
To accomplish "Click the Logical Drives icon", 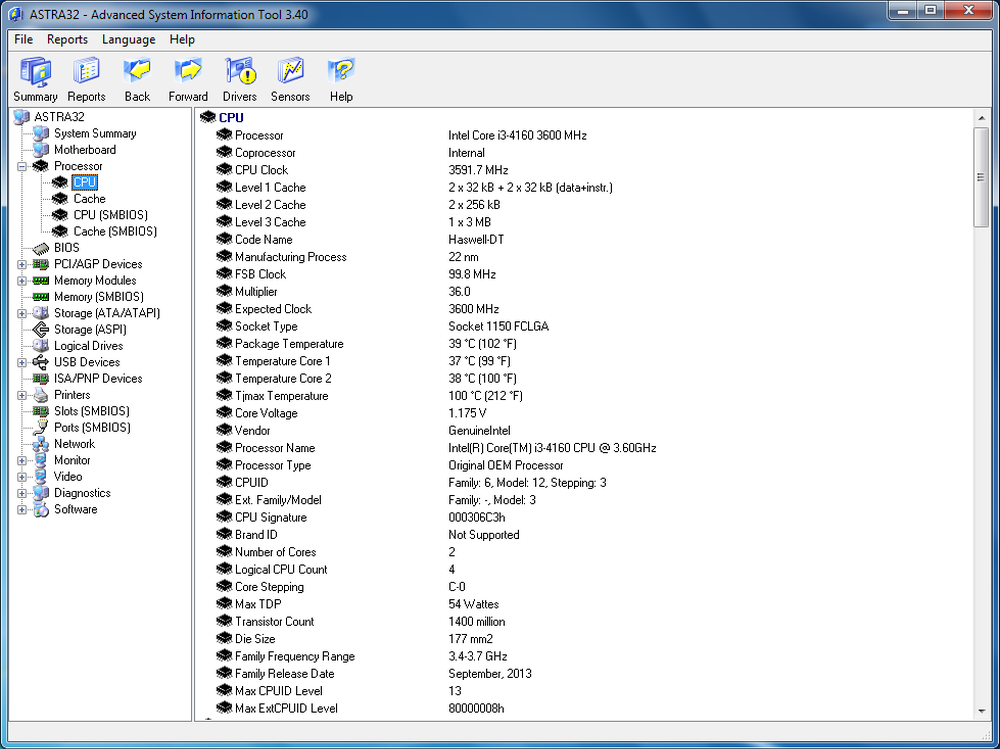I will point(41,346).
